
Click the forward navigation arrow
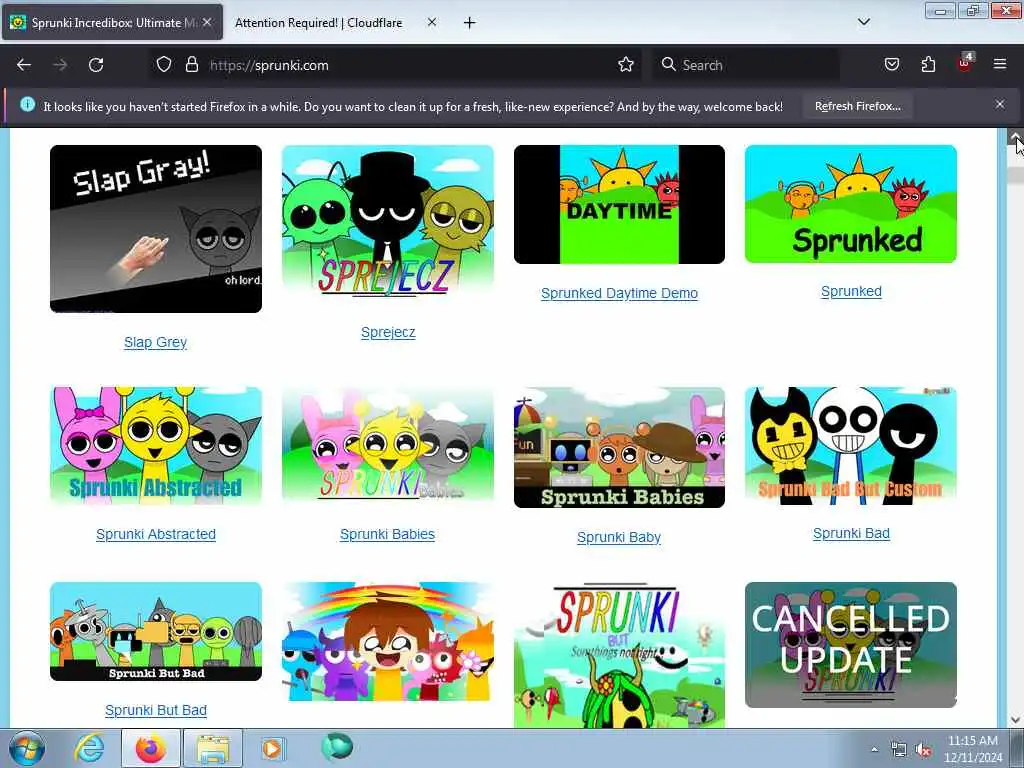[60, 65]
